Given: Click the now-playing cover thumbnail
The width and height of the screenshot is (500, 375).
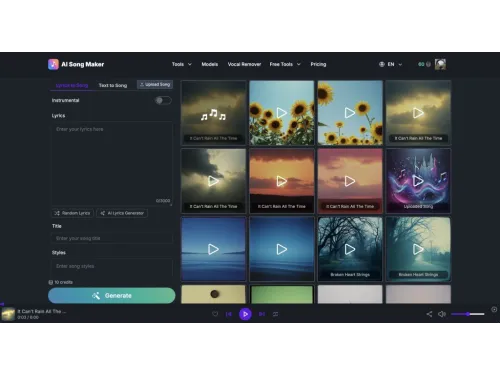Looking at the screenshot, I should point(8,314).
